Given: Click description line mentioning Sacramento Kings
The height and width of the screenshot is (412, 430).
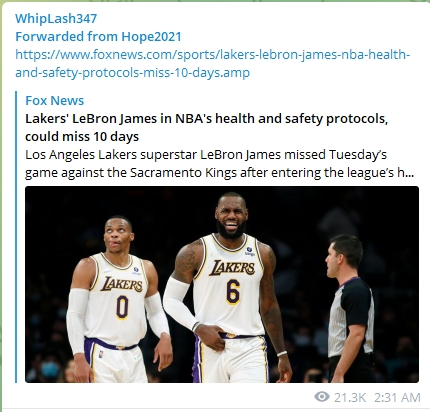Looking at the screenshot, I should coord(220,173).
